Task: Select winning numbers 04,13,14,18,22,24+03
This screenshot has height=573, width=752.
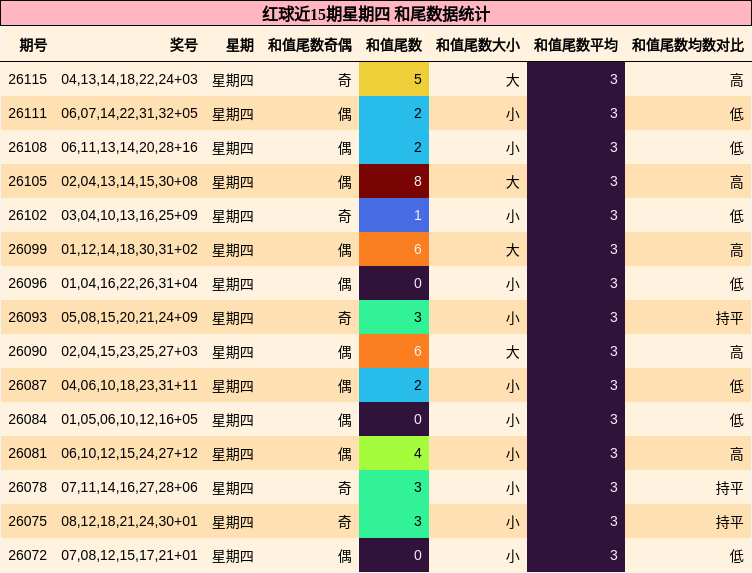Action: (129, 79)
